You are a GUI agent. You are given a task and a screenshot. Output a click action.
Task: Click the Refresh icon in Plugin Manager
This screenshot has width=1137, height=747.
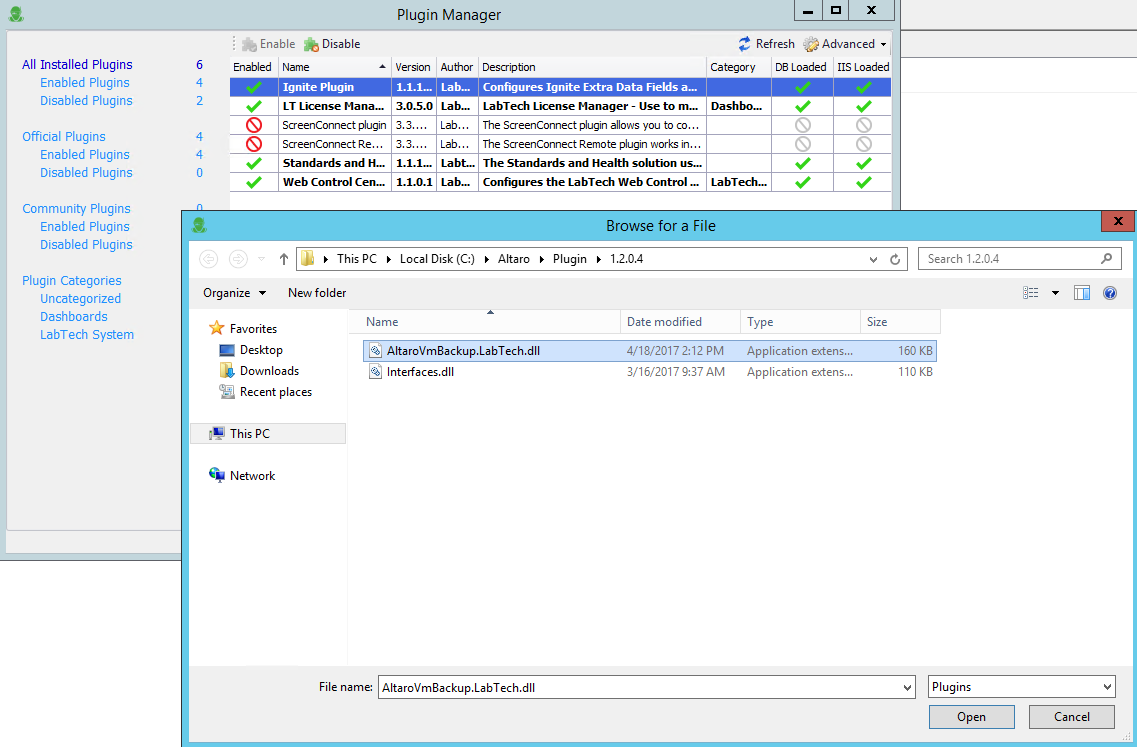[745, 44]
